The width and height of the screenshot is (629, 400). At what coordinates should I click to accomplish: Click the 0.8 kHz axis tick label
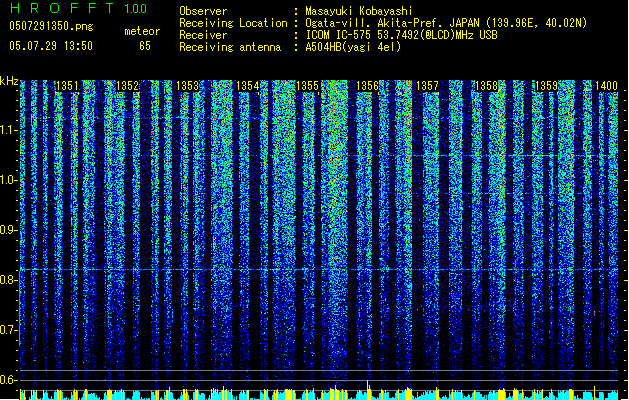(8, 280)
